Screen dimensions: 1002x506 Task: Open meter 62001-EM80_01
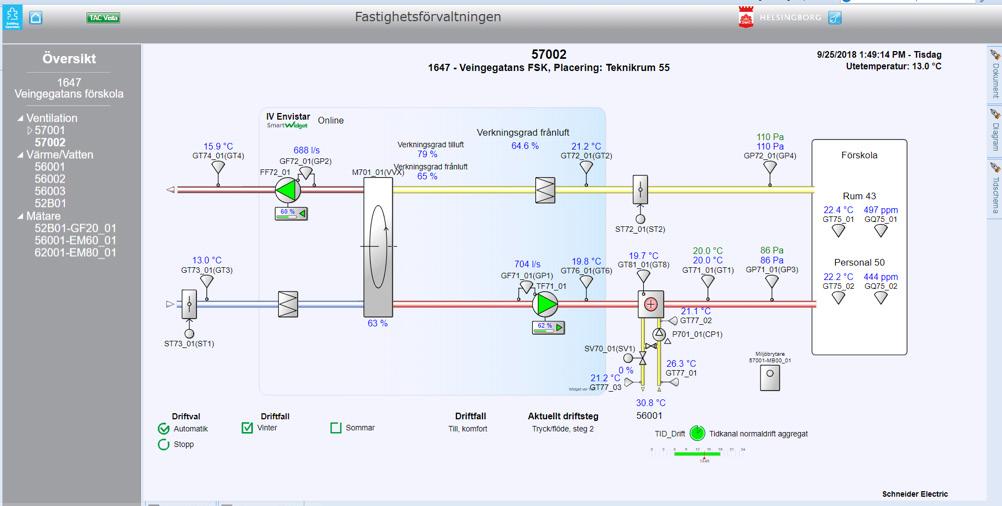(x=75, y=252)
